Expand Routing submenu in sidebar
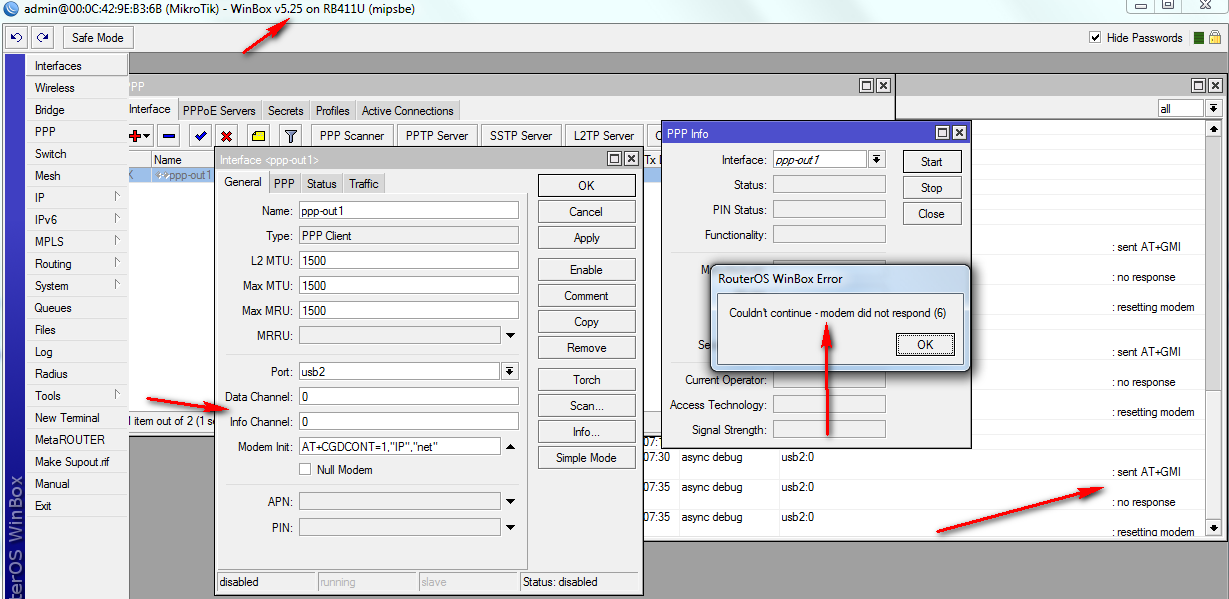The width and height of the screenshot is (1229, 599). coord(77,264)
